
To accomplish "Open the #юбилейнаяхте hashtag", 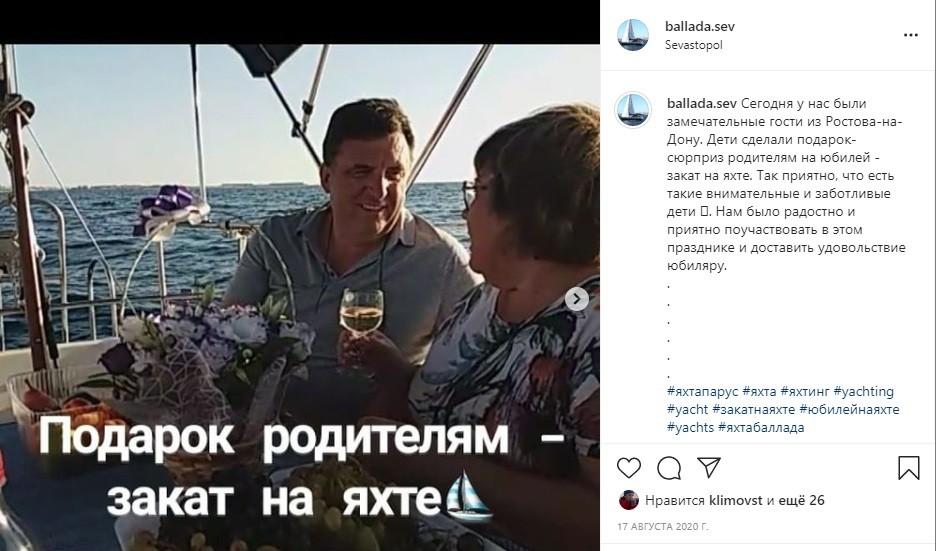I will pyautogui.click(x=849, y=410).
